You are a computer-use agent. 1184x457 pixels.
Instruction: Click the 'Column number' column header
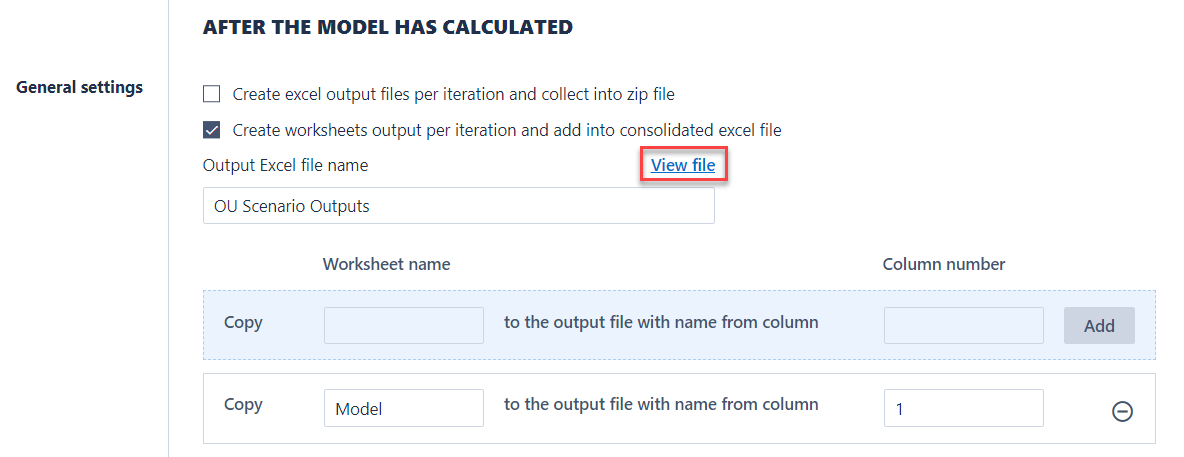[x=943, y=264]
